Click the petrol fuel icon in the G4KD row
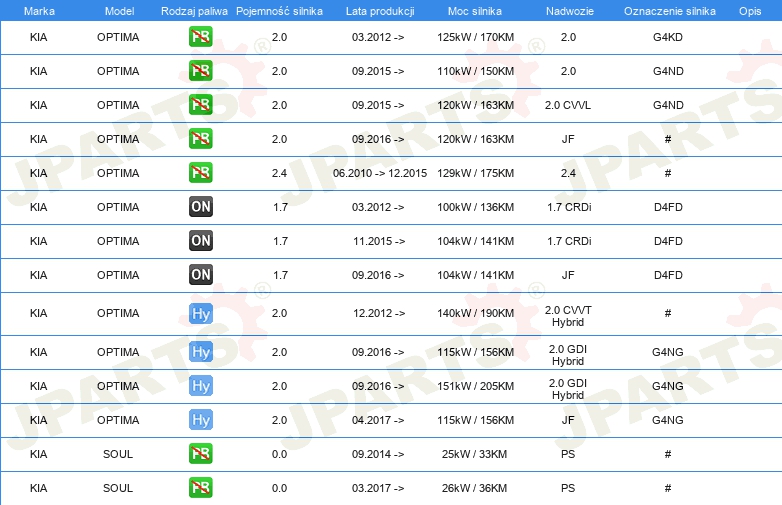Viewport: 782px width, 505px height. [x=200, y=37]
